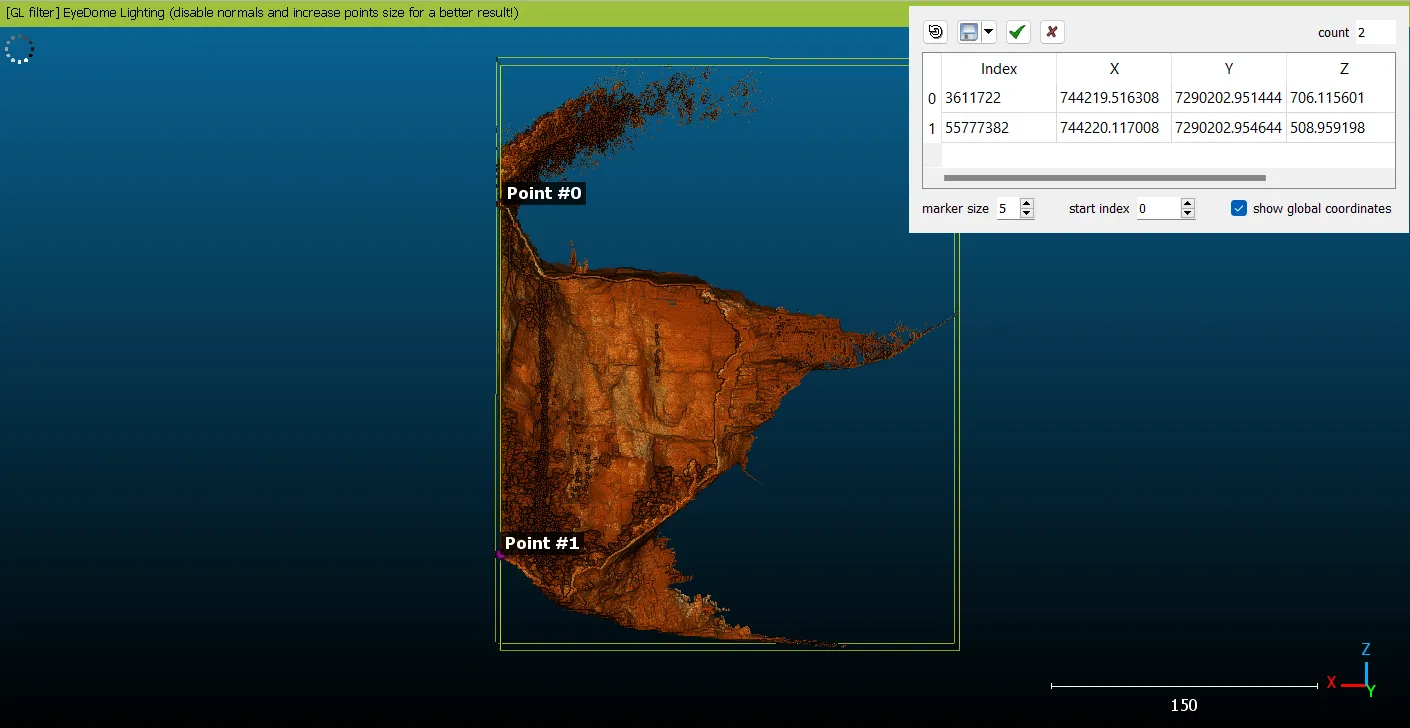Cancel point picking with red X
The width and height of the screenshot is (1410, 728).
pos(1051,32)
